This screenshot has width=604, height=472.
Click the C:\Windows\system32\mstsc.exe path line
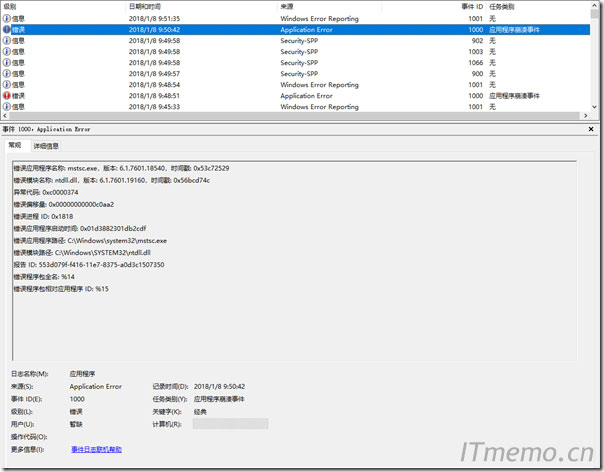point(90,240)
